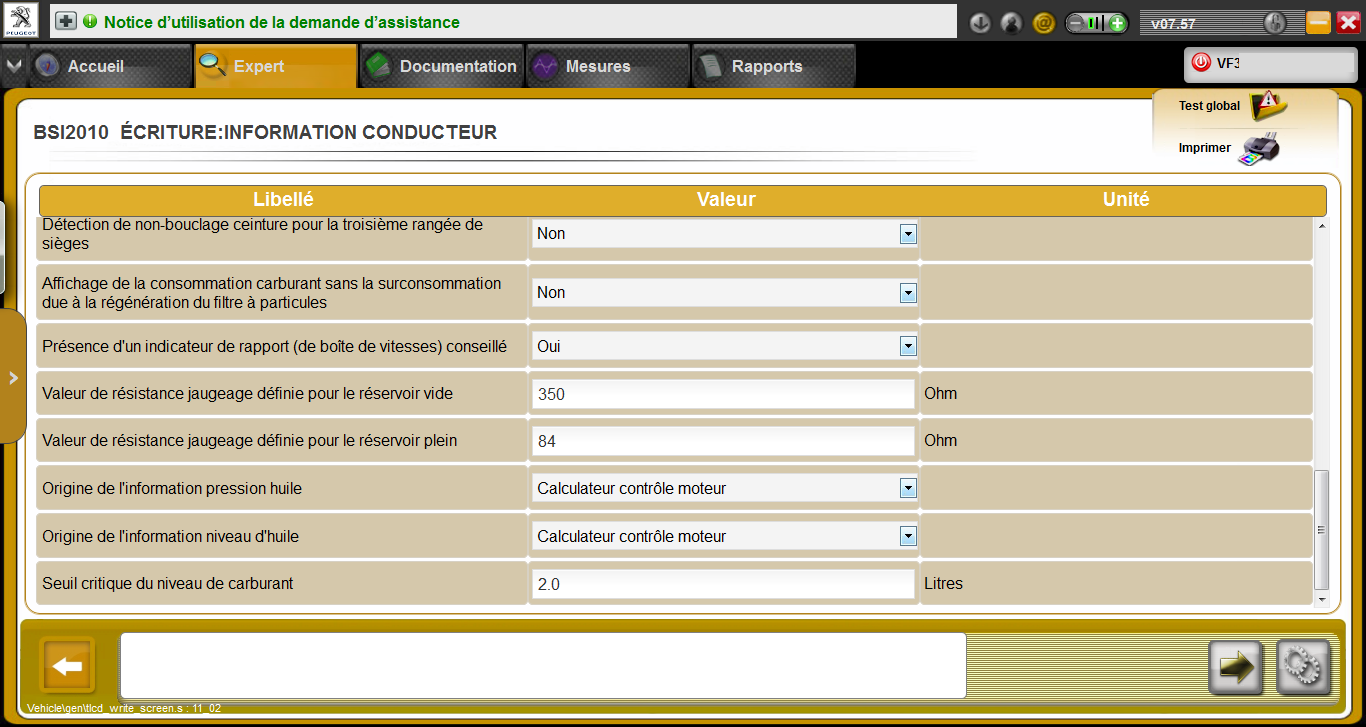Screen dimensions: 1366x727
Task: Click the yellow @ email icon
Action: [x=1043, y=22]
